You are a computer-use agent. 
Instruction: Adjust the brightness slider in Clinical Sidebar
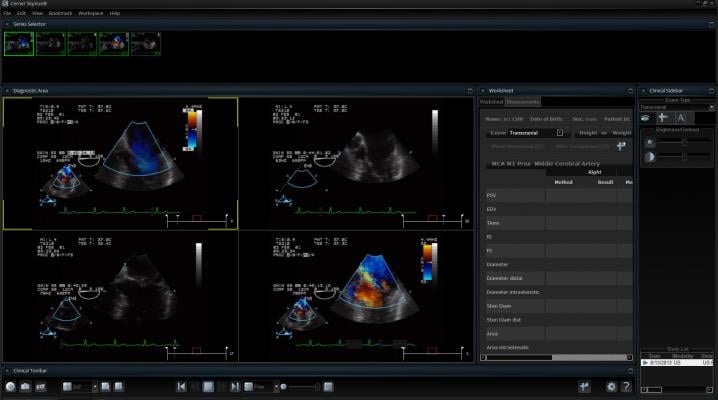coord(684,142)
